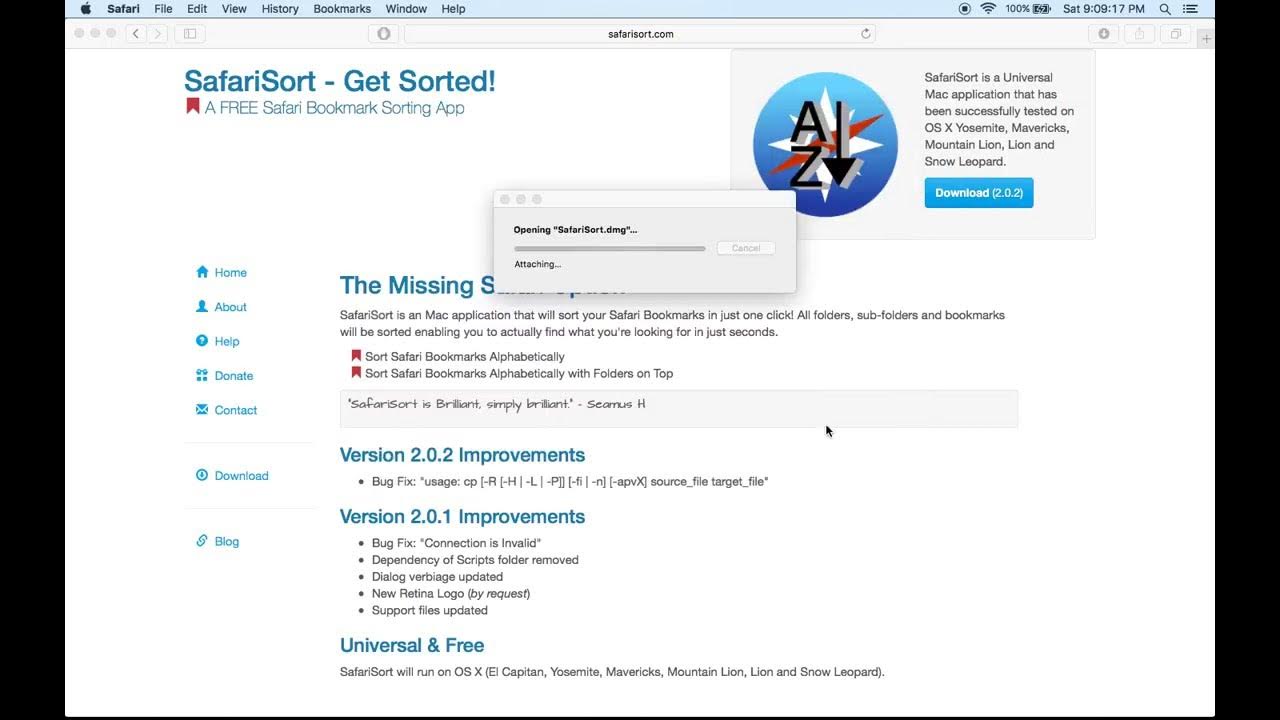The width and height of the screenshot is (1280, 720).
Task: Open Spotlight search magnifier
Action: (1165, 9)
